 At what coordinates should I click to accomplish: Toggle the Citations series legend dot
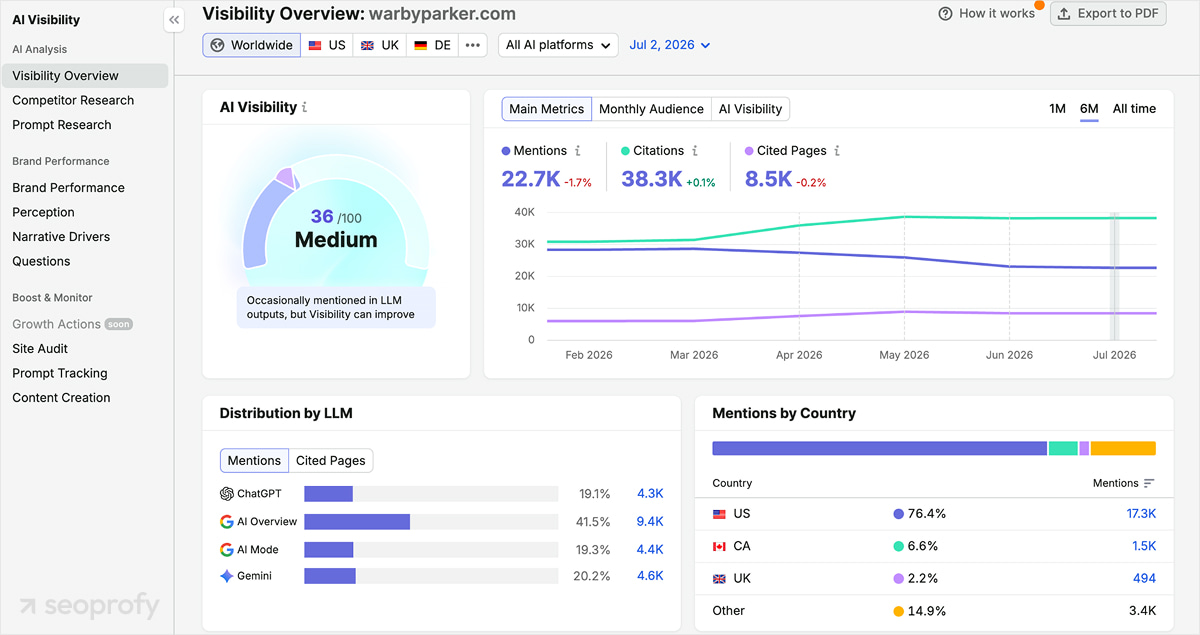pos(625,151)
